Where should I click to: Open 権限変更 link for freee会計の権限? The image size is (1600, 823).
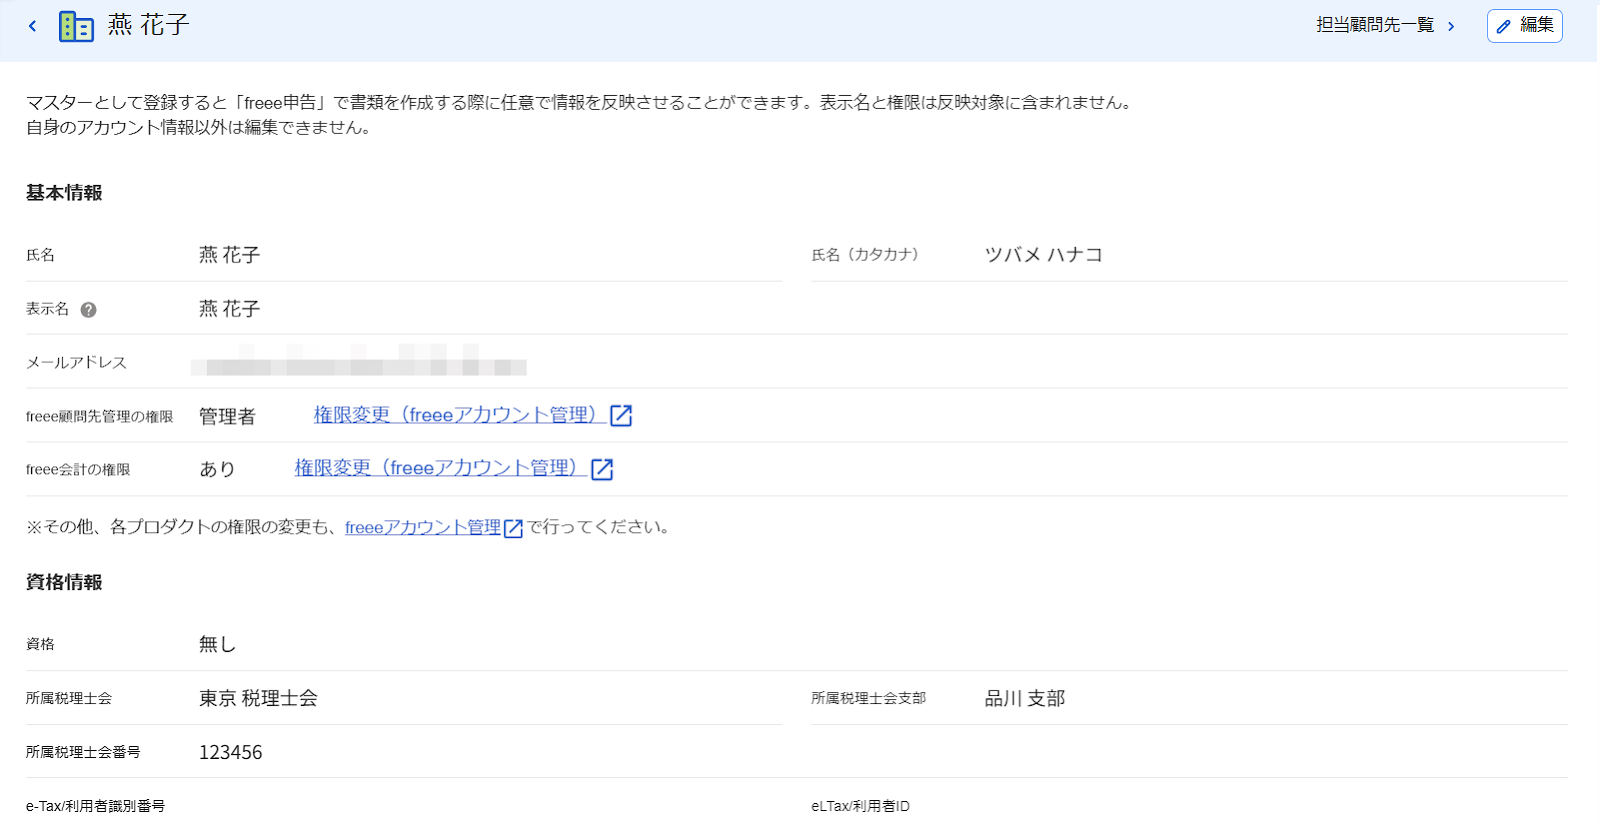(x=441, y=468)
